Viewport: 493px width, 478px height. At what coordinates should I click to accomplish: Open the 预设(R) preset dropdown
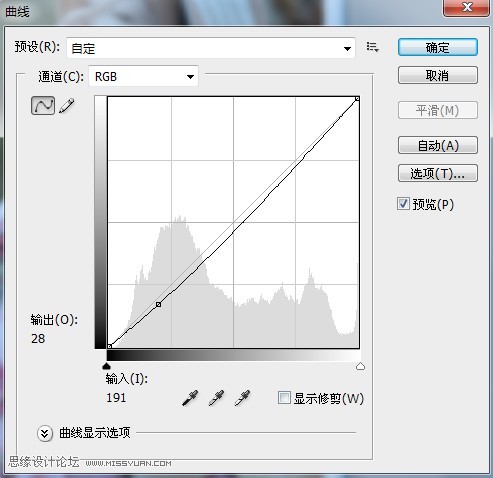211,48
